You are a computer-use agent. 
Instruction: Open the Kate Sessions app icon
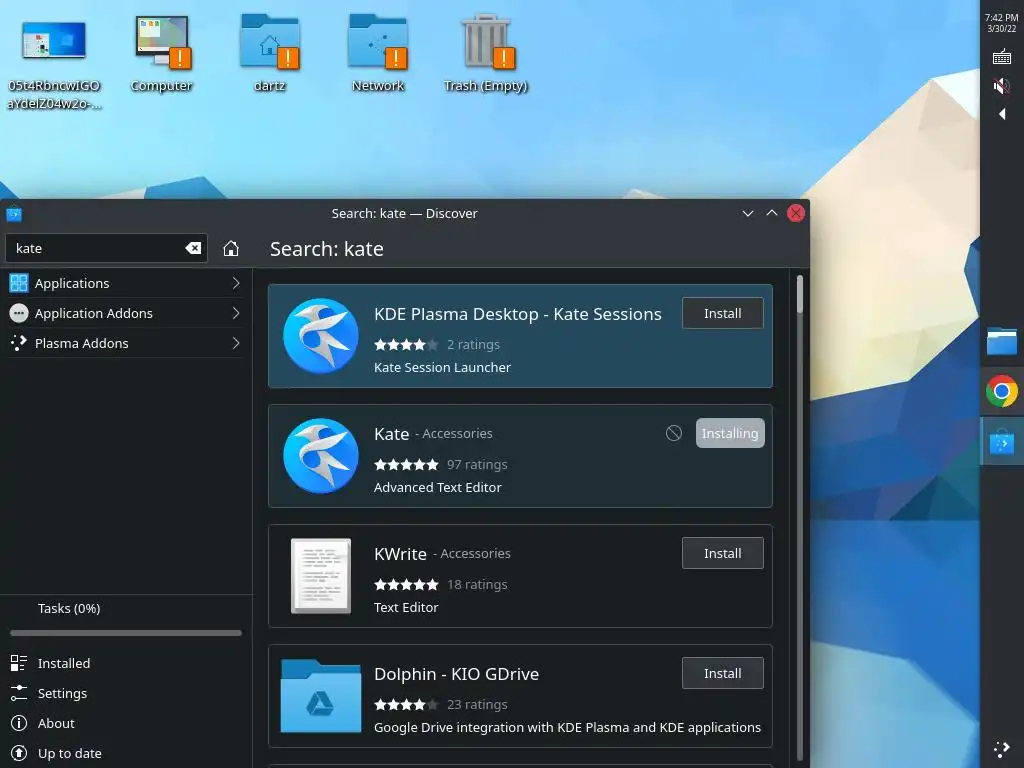coord(321,336)
